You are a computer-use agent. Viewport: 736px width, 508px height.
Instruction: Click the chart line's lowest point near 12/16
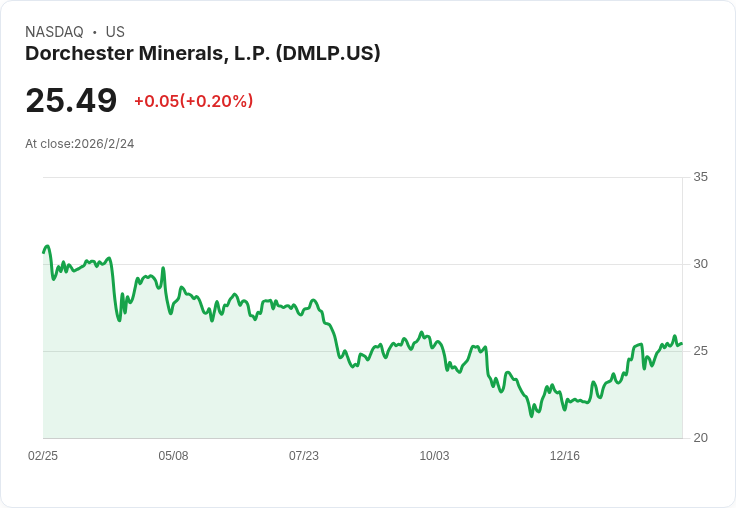tap(531, 416)
